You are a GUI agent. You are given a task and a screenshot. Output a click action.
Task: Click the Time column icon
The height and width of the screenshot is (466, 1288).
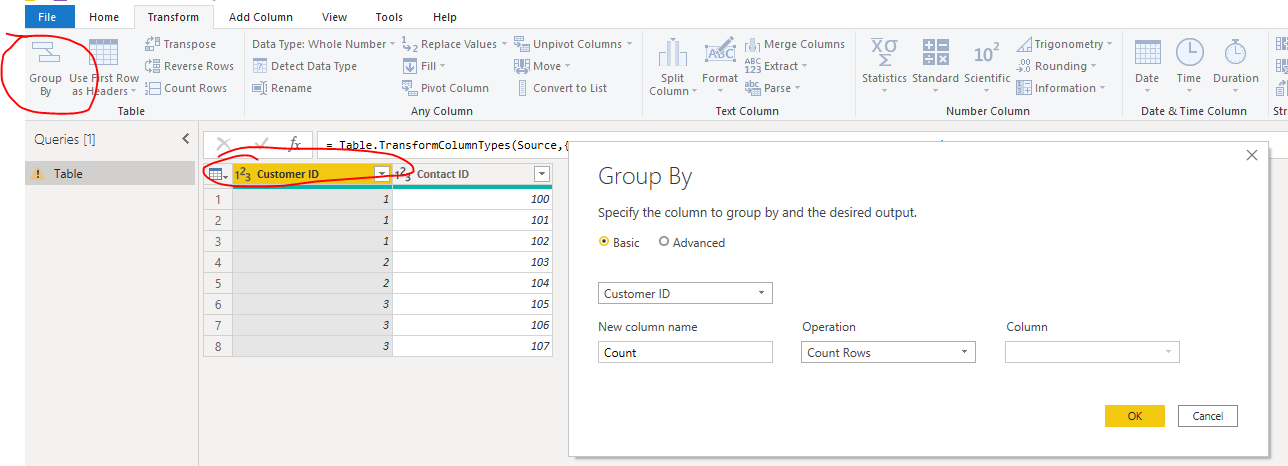pos(1189,52)
